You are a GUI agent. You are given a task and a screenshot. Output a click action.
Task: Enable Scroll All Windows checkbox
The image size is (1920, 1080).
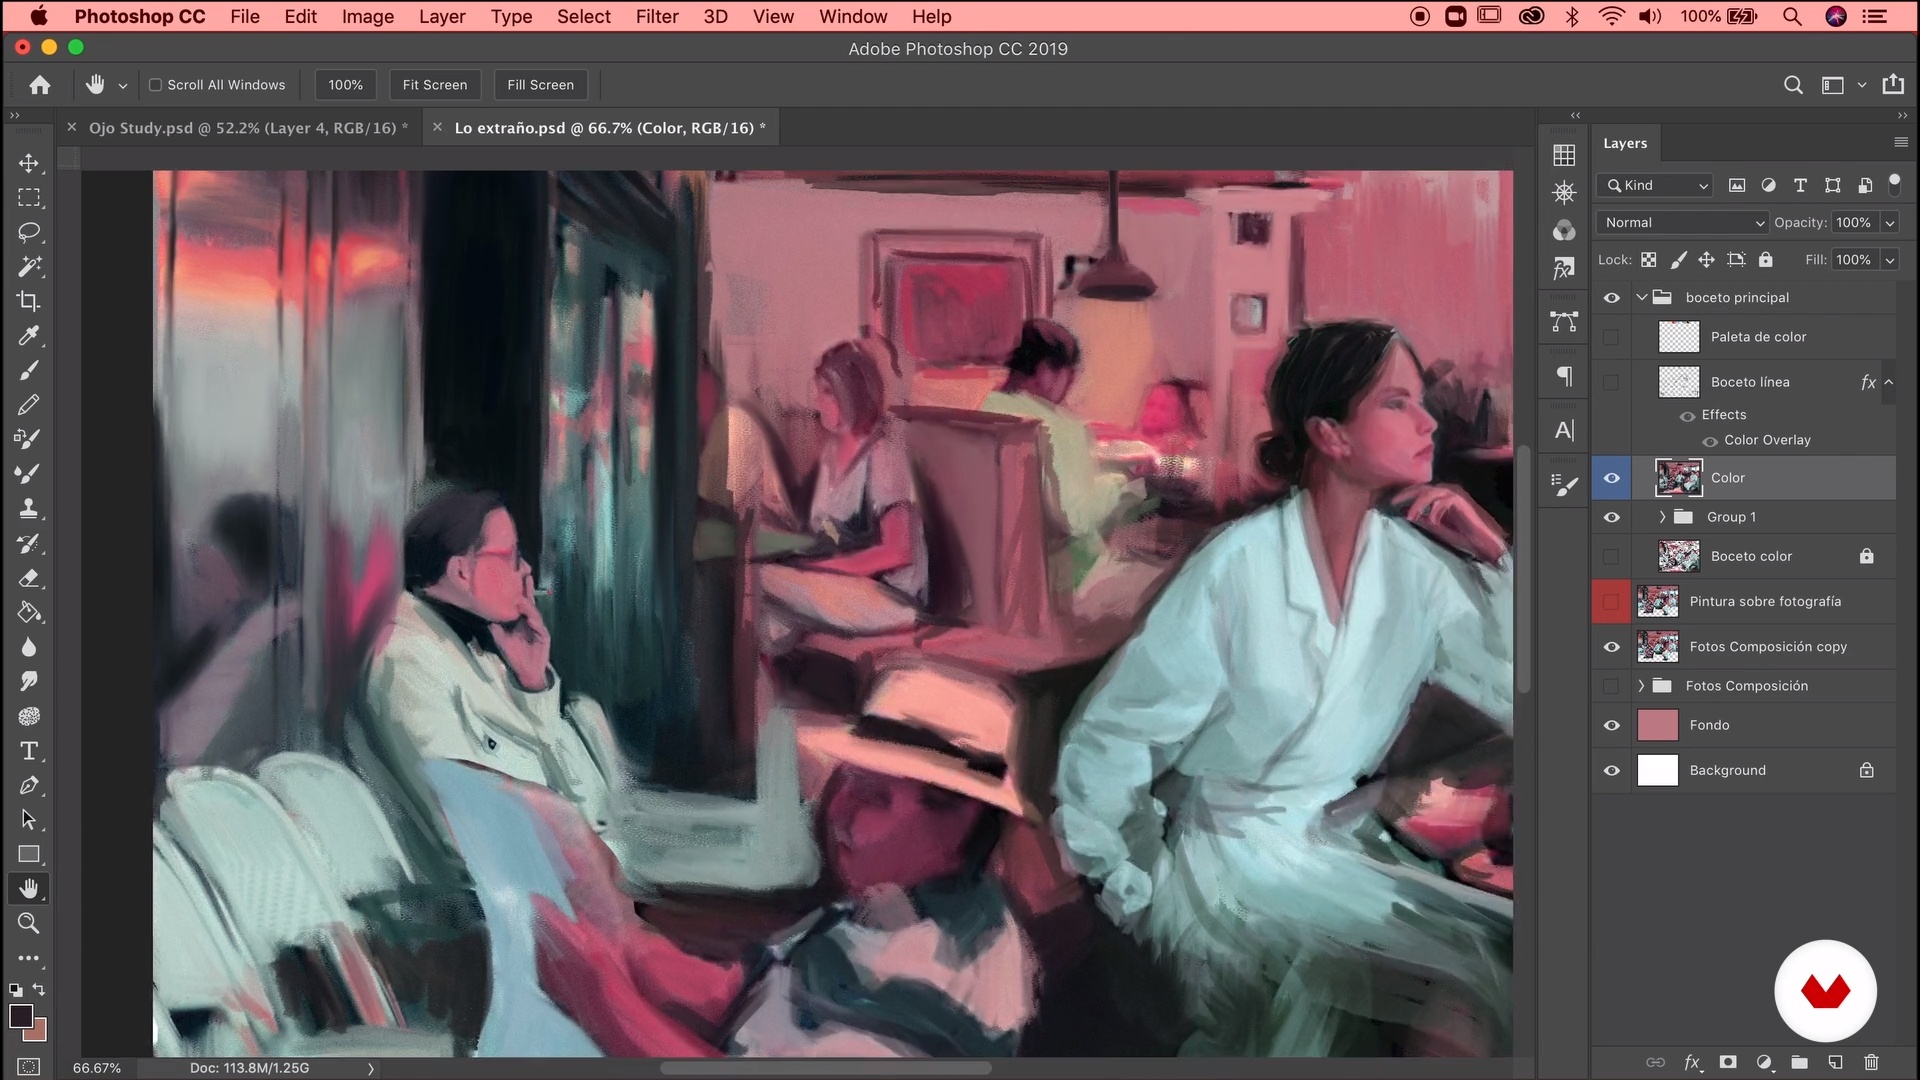tap(155, 85)
